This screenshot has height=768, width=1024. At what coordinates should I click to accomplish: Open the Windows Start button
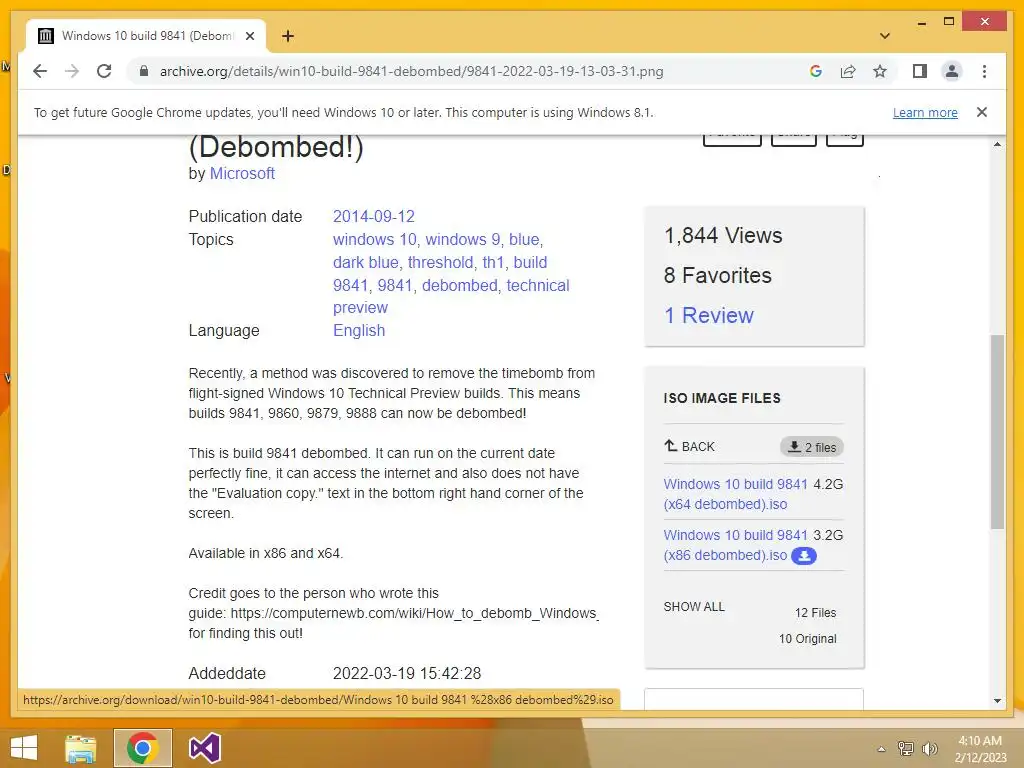[24, 748]
